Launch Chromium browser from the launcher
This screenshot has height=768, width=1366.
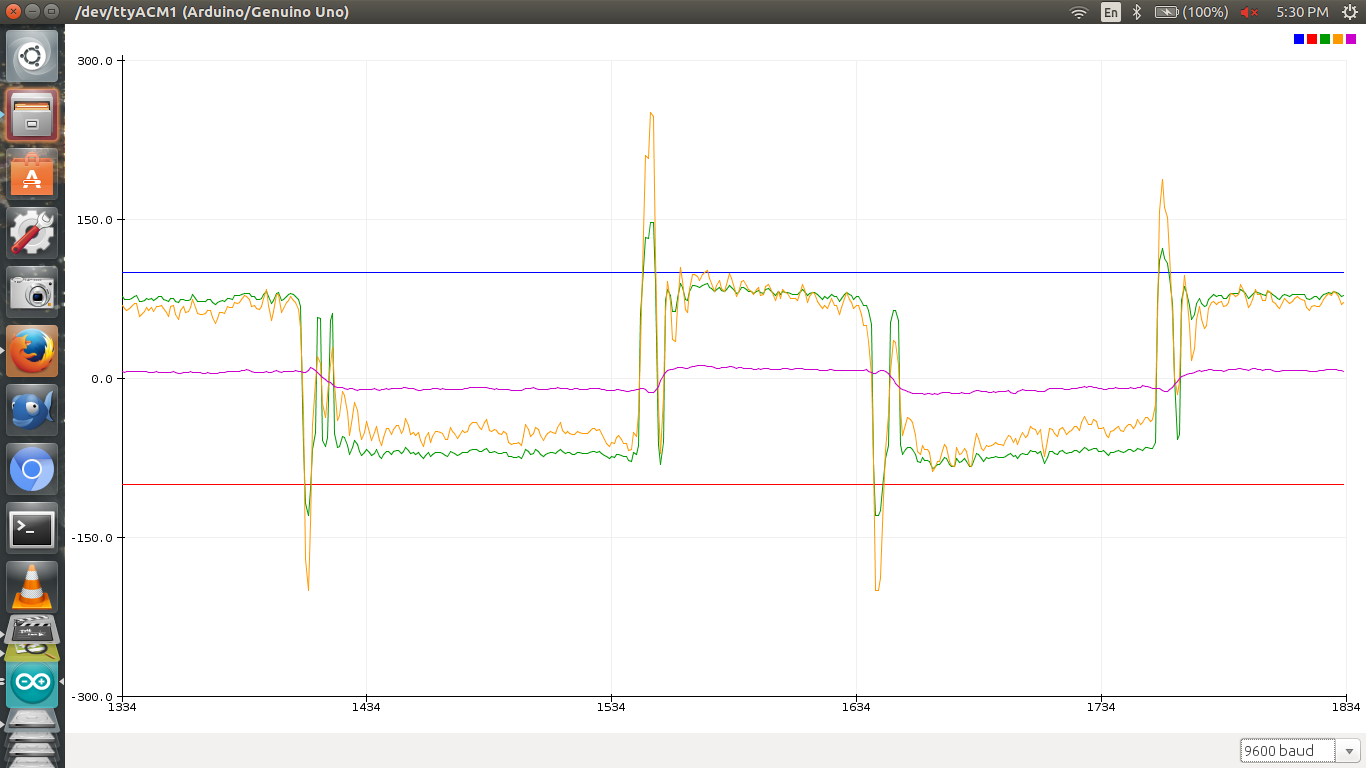point(32,469)
